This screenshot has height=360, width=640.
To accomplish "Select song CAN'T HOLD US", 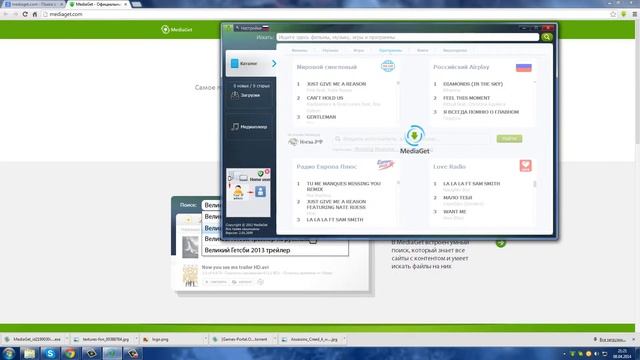I will pyautogui.click(x=325, y=98).
